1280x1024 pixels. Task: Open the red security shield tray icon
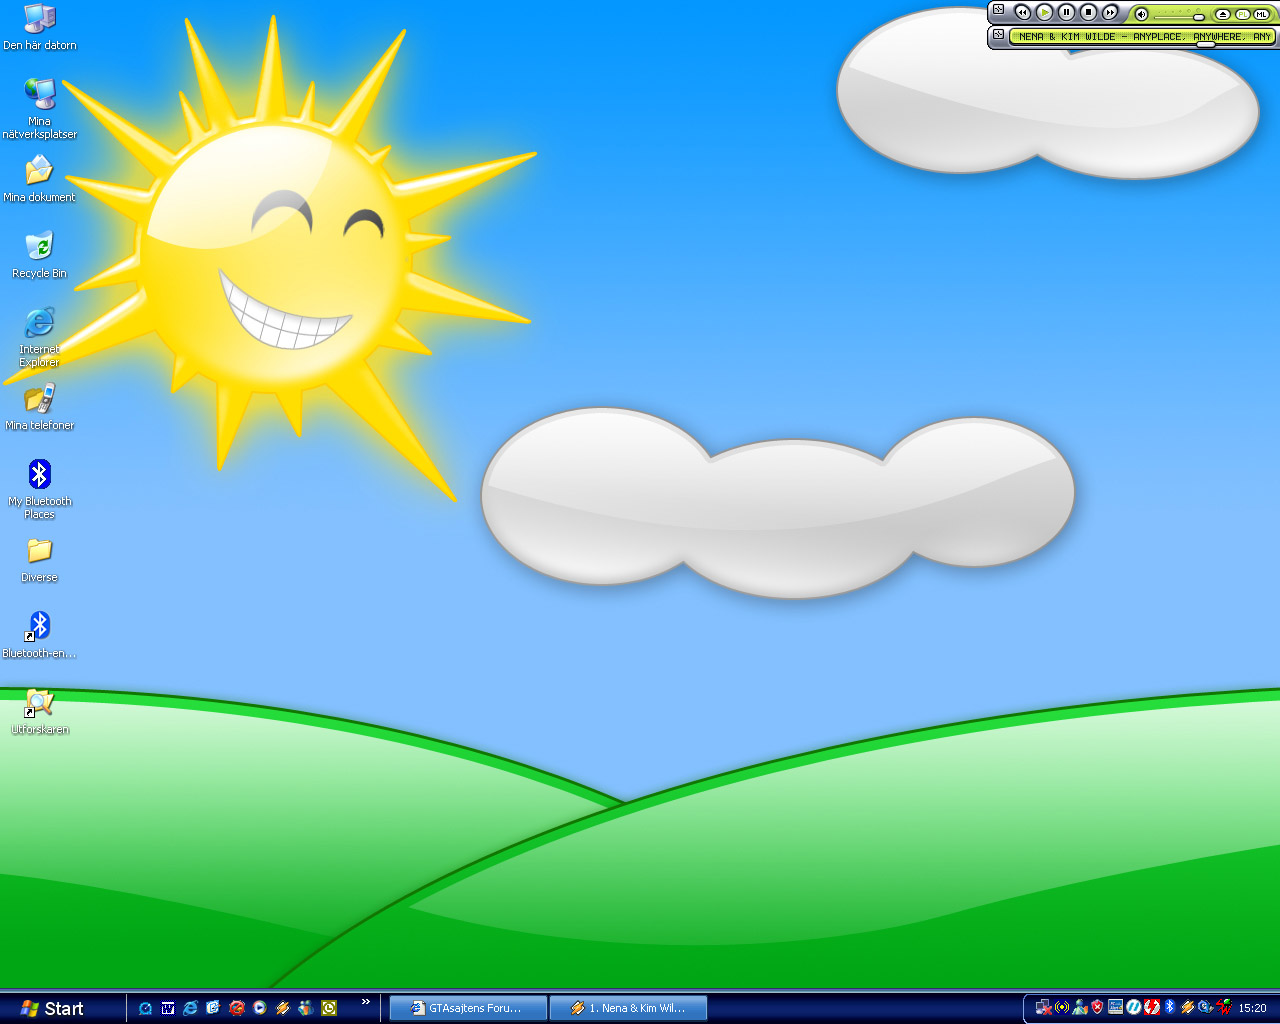point(1097,1007)
